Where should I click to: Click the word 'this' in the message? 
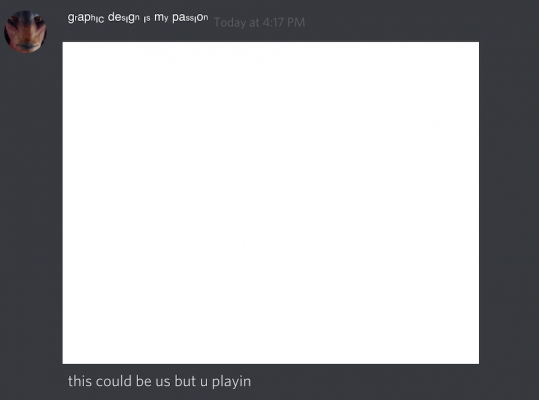point(79,381)
